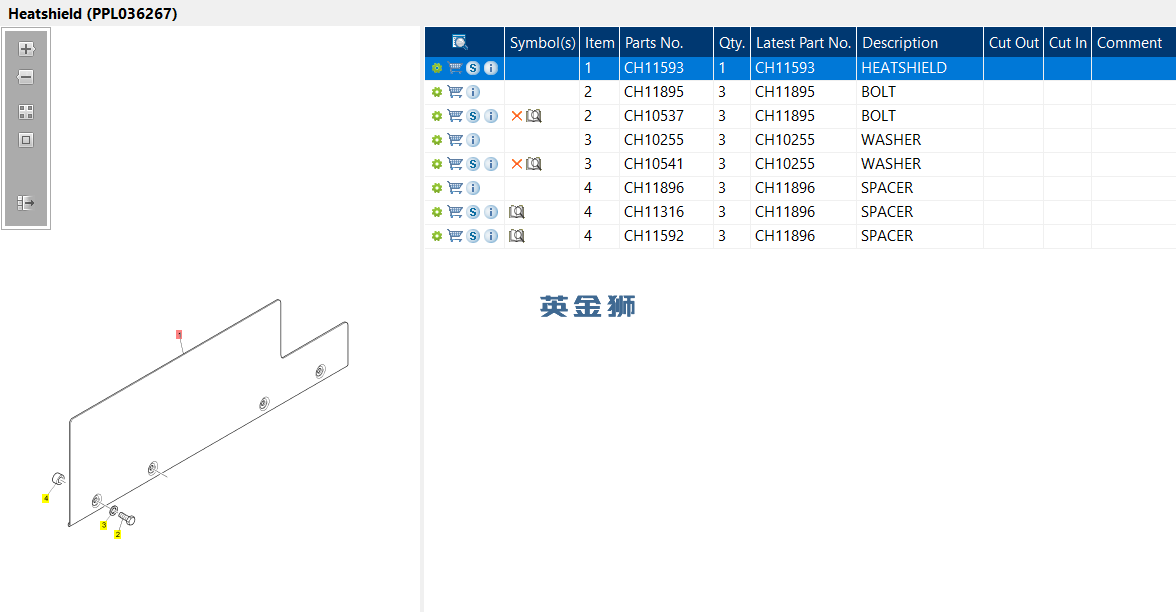The width and height of the screenshot is (1176, 612).
Task: Zoom in on the heatshield diagram
Action: [x=26, y=49]
